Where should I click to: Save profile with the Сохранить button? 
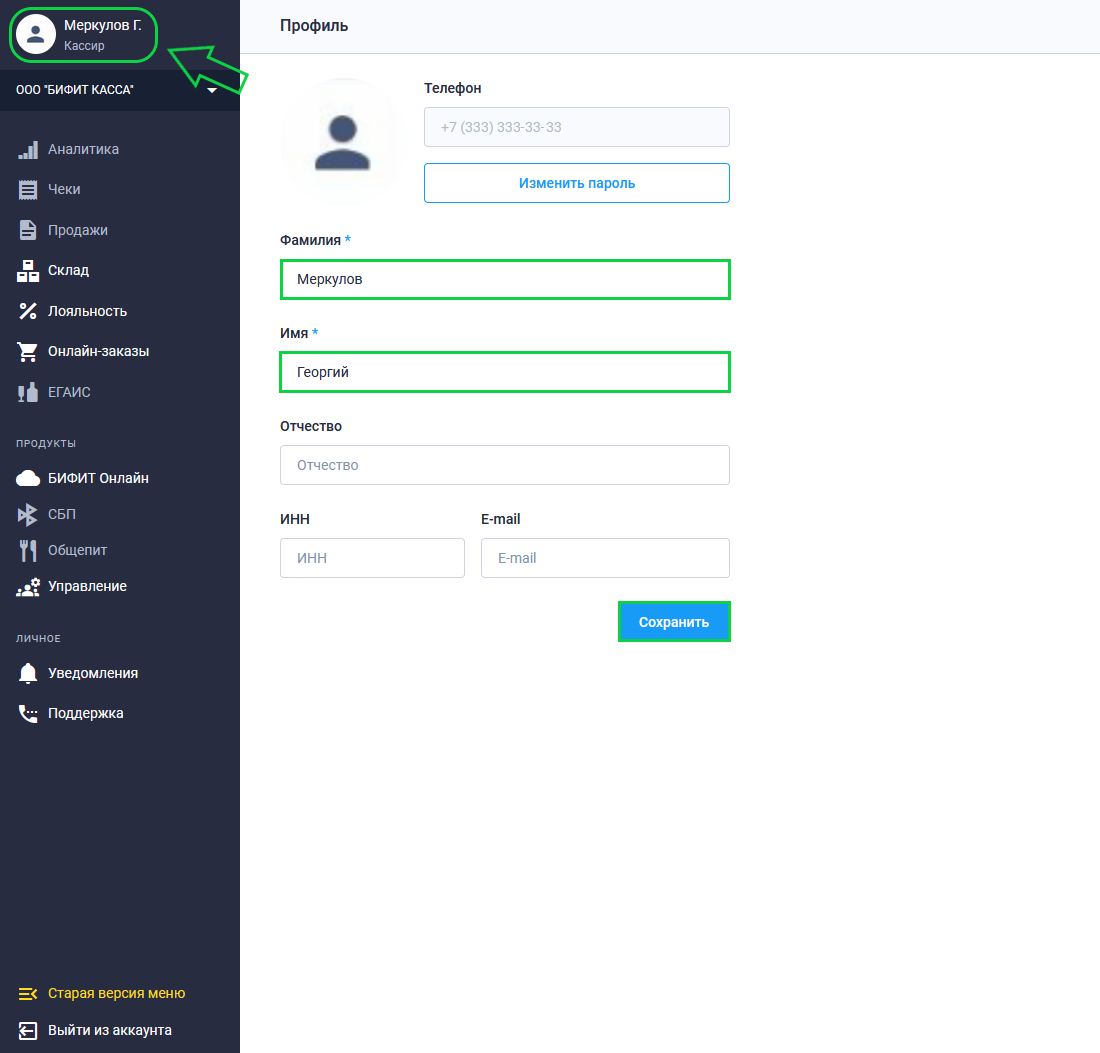[x=674, y=622]
